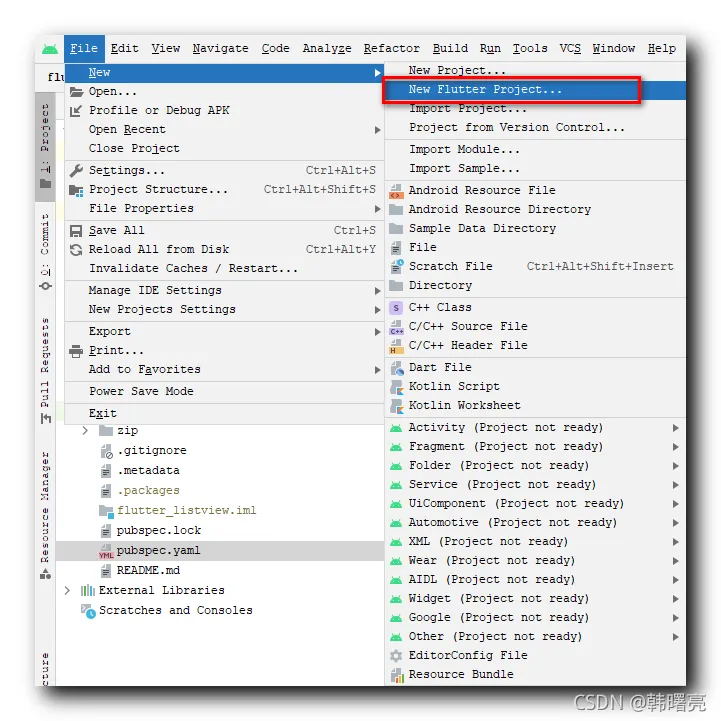This screenshot has height=721, width=721.
Task: Open the Help menu
Action: point(662,49)
